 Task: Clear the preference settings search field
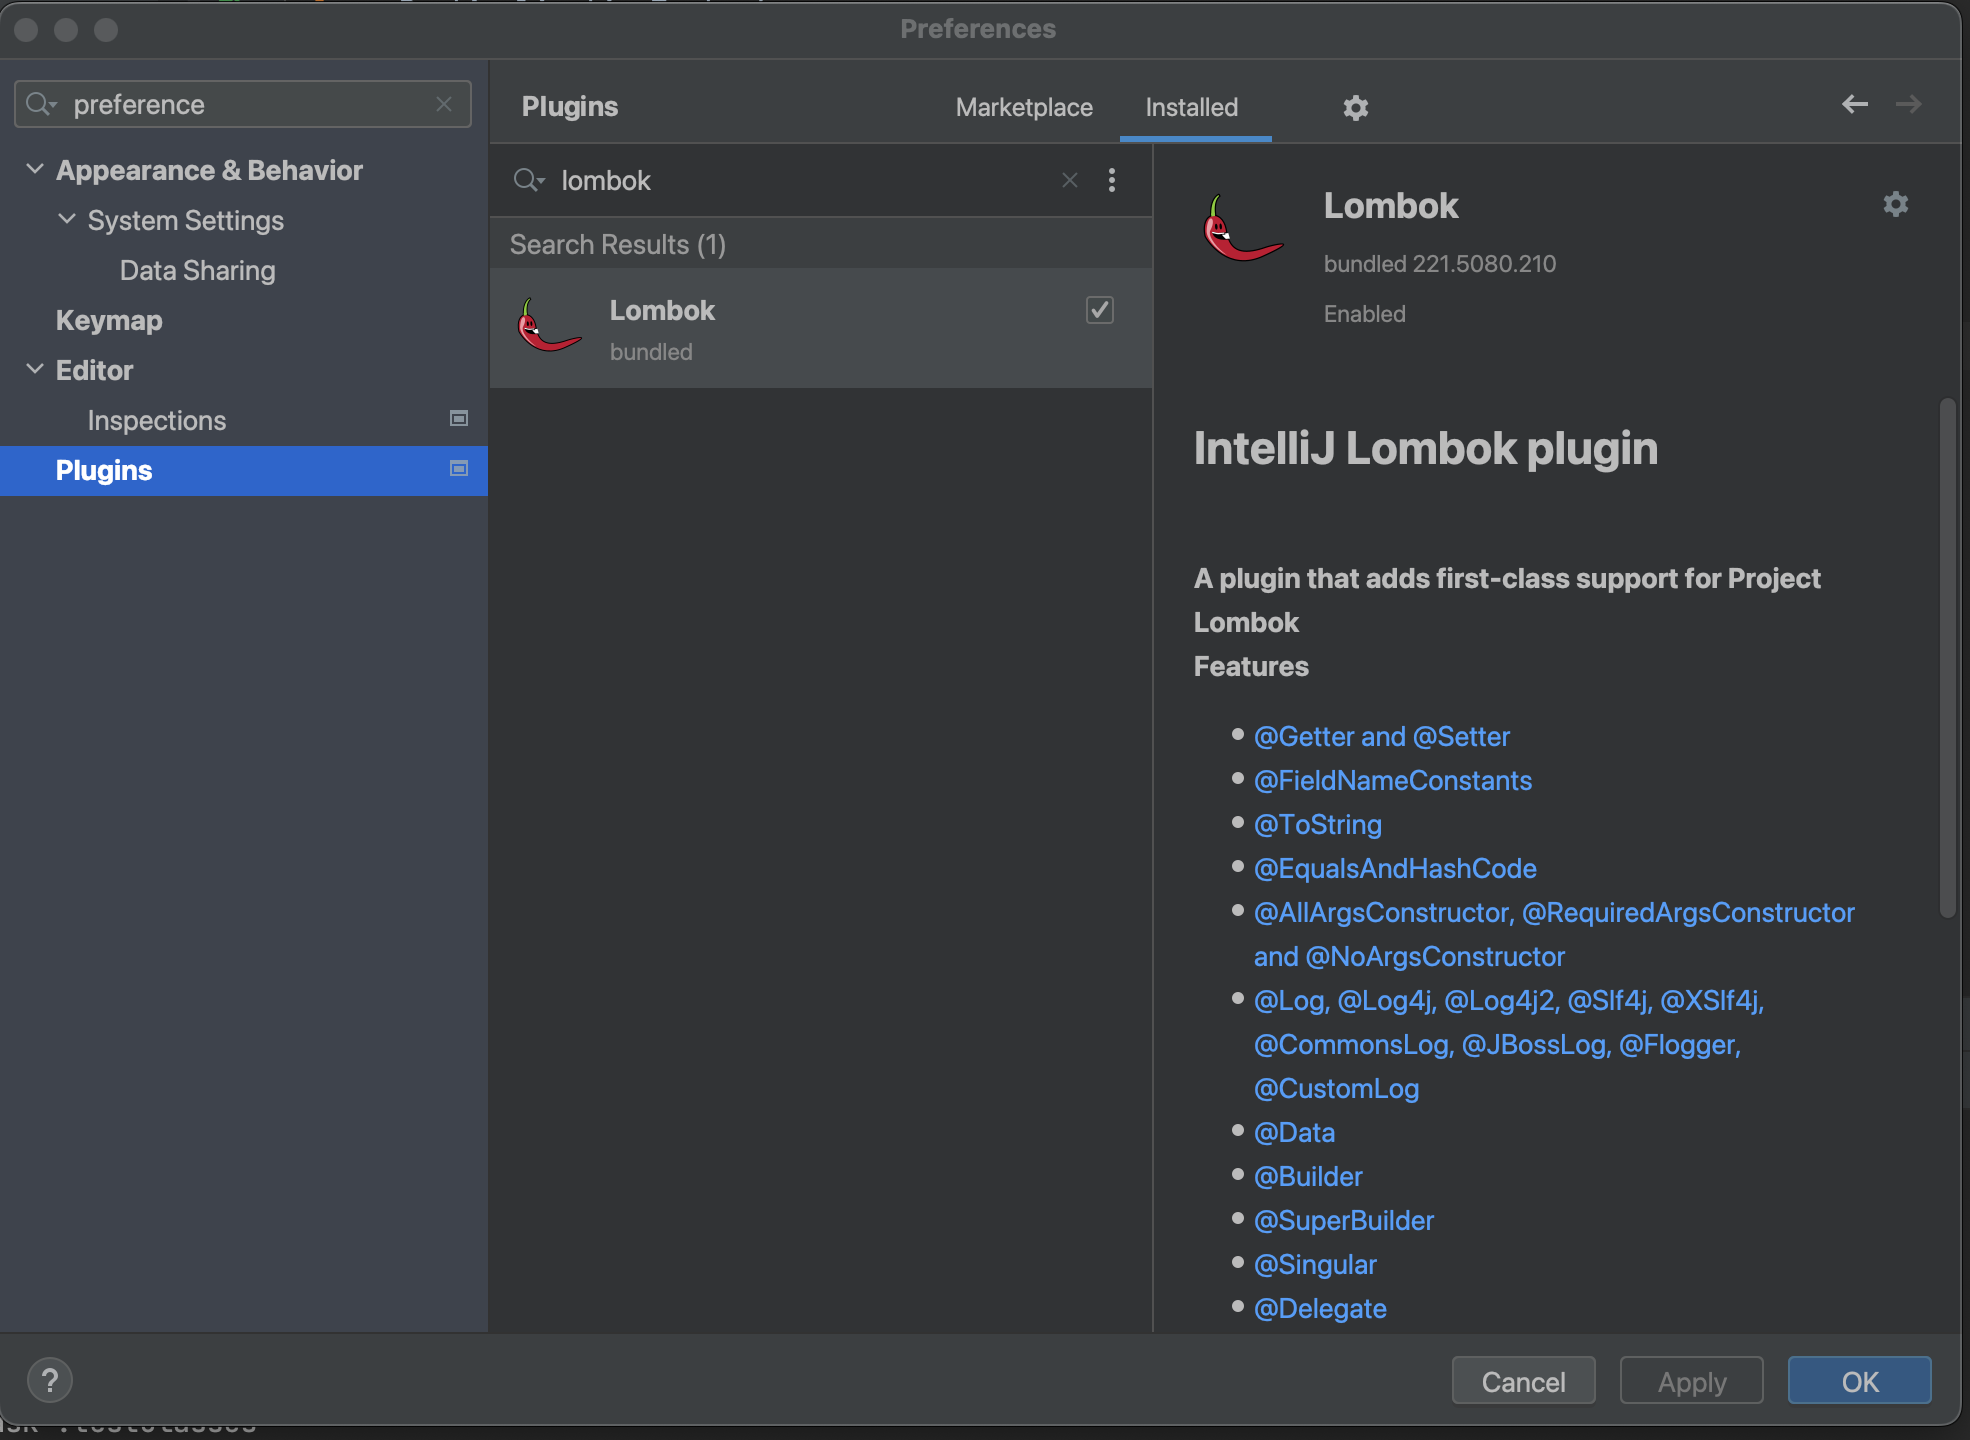444,104
